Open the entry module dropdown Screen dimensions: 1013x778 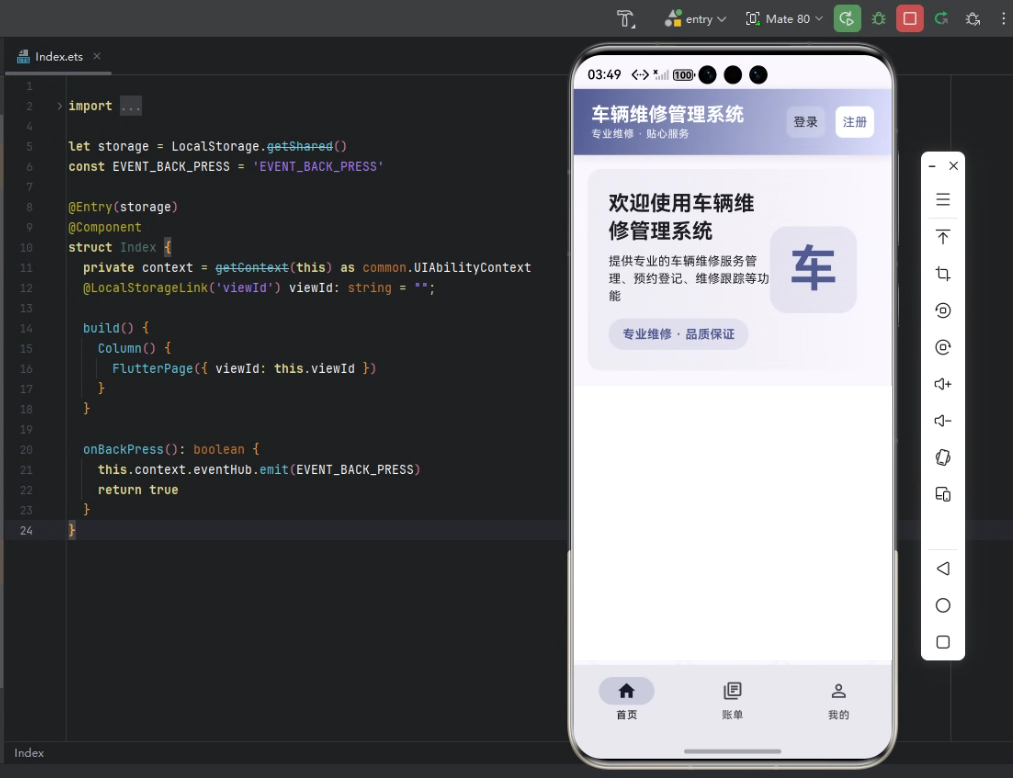pyautogui.click(x=695, y=19)
